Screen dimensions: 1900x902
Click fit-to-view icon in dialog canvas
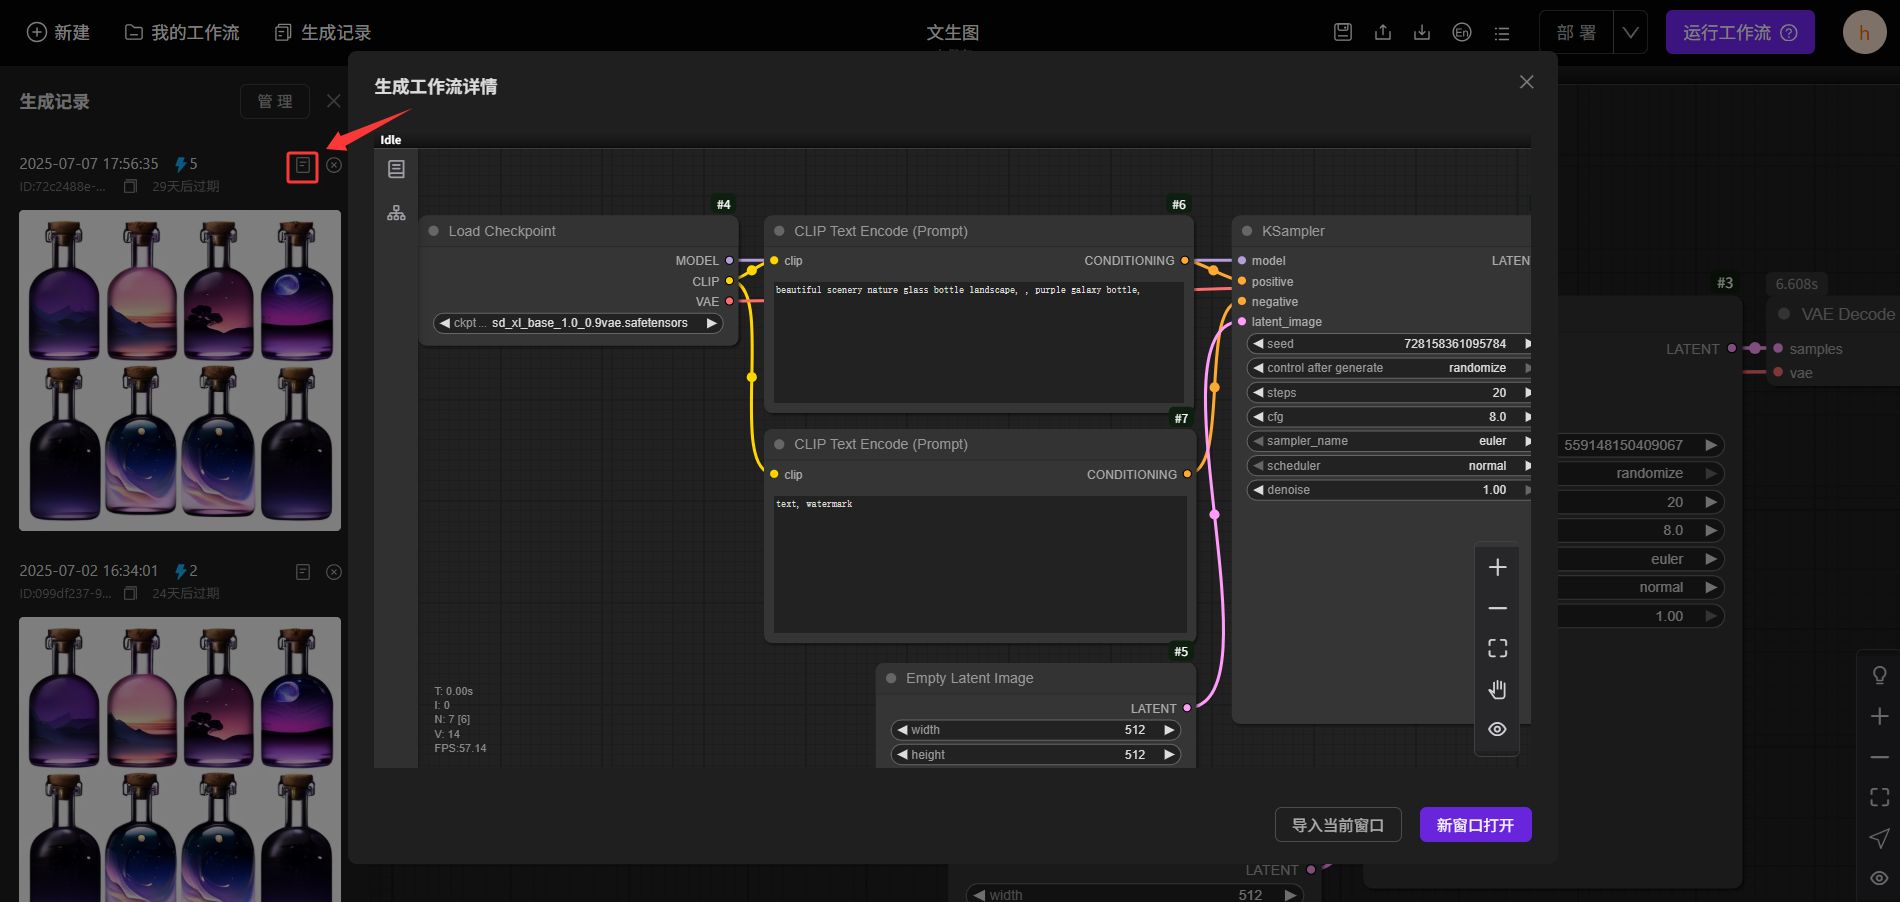(x=1497, y=649)
